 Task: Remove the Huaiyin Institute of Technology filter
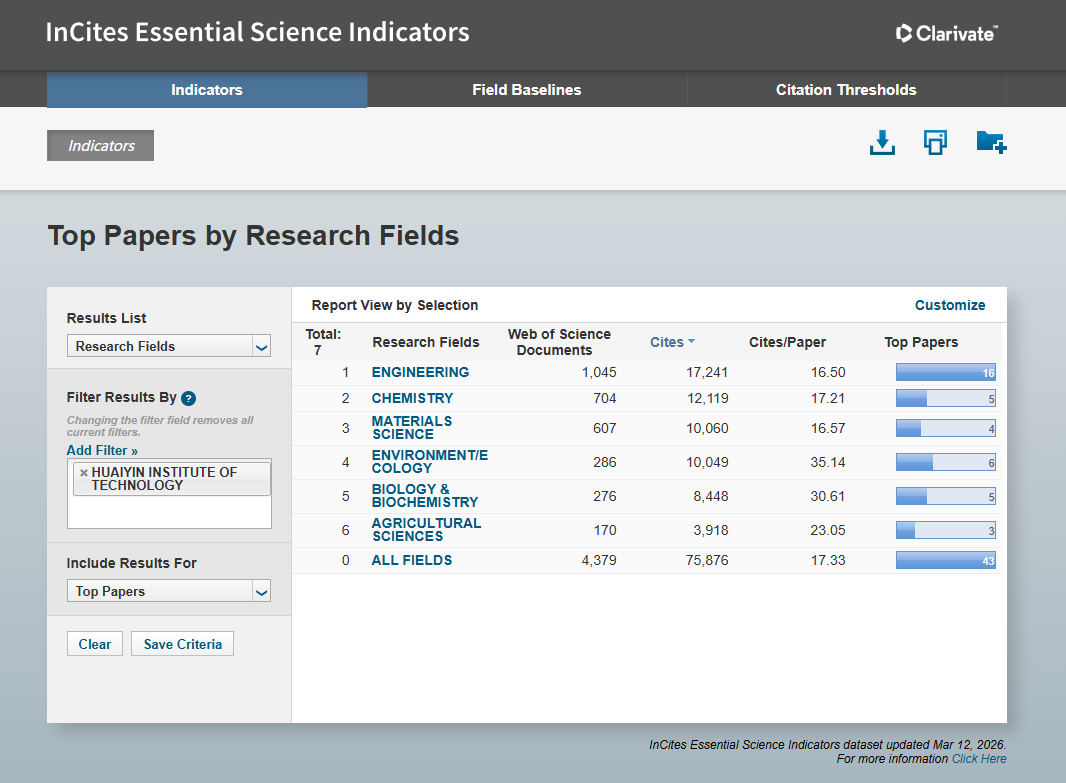pos(83,473)
